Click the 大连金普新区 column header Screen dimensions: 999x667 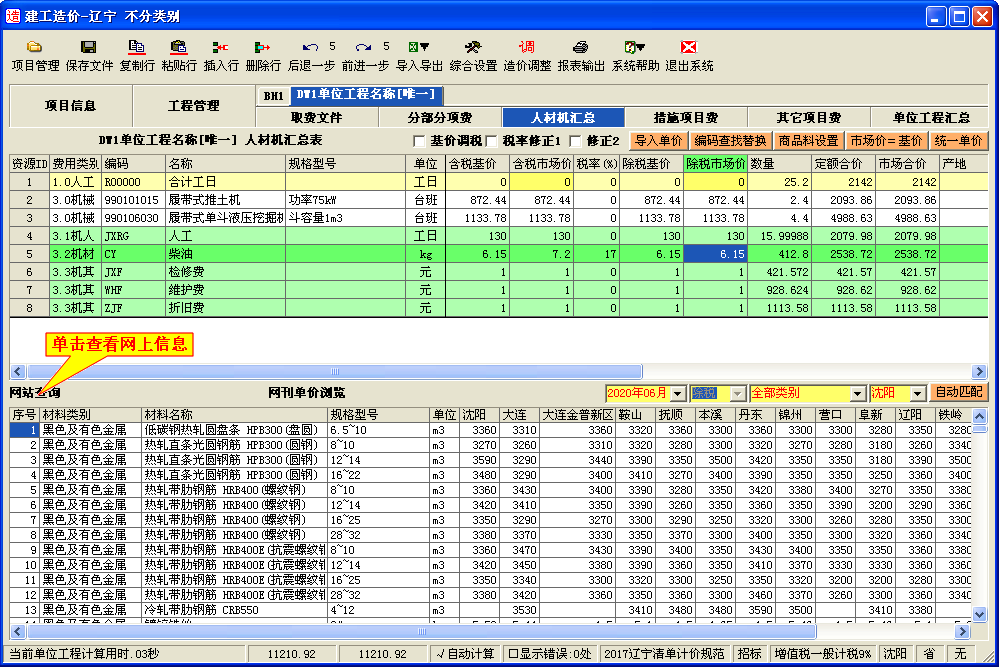click(x=577, y=415)
